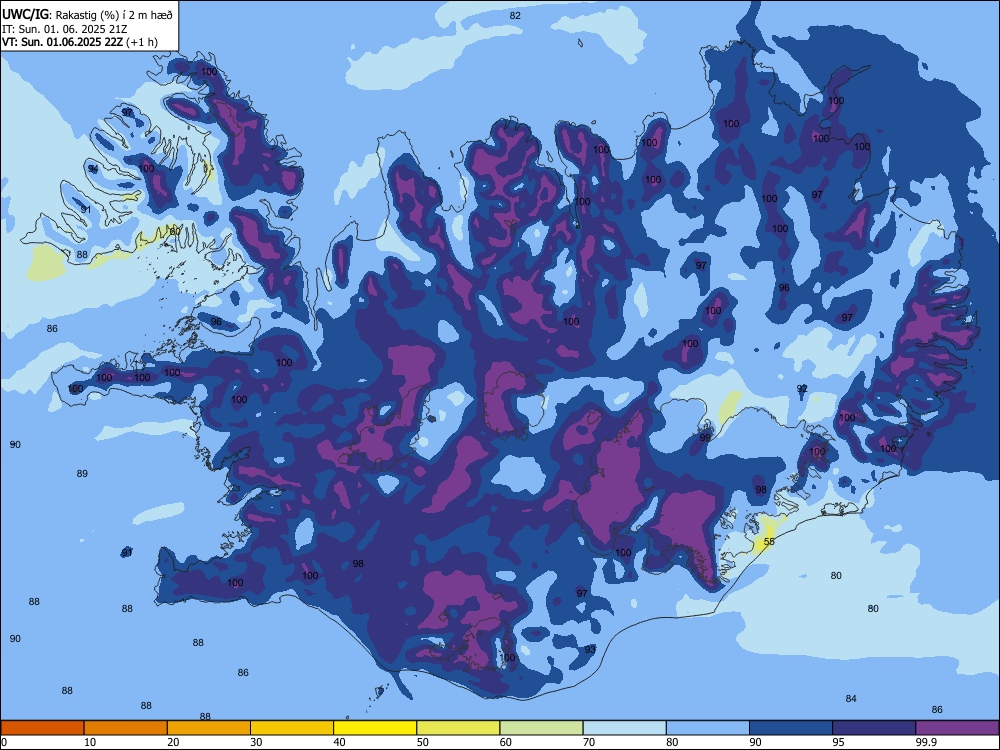Click the '10' legend scale label

click(90, 742)
